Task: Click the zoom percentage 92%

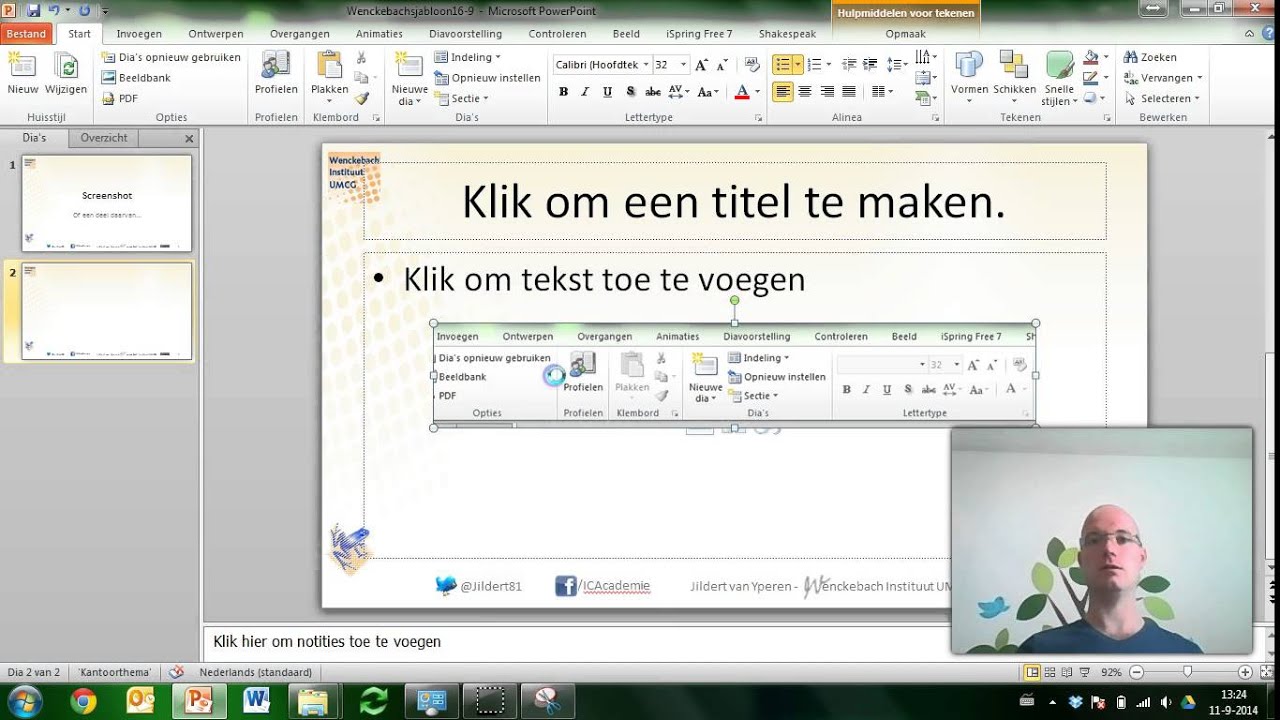Action: (x=1111, y=672)
